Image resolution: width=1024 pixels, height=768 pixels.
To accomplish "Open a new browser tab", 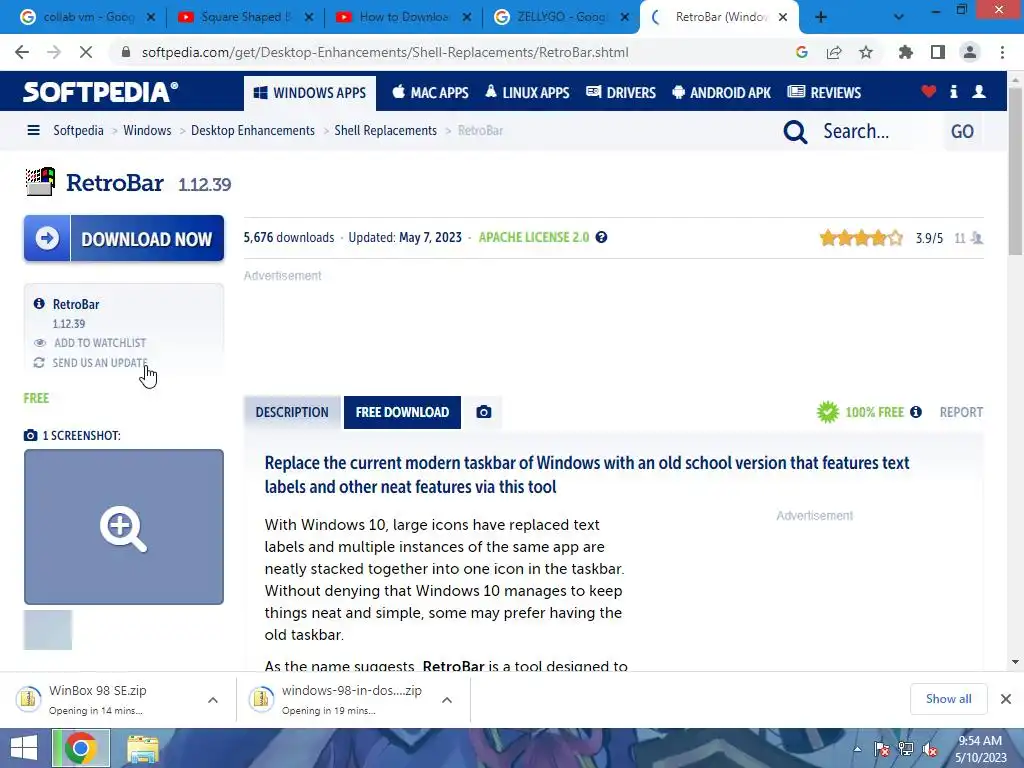I will pyautogui.click(x=821, y=17).
